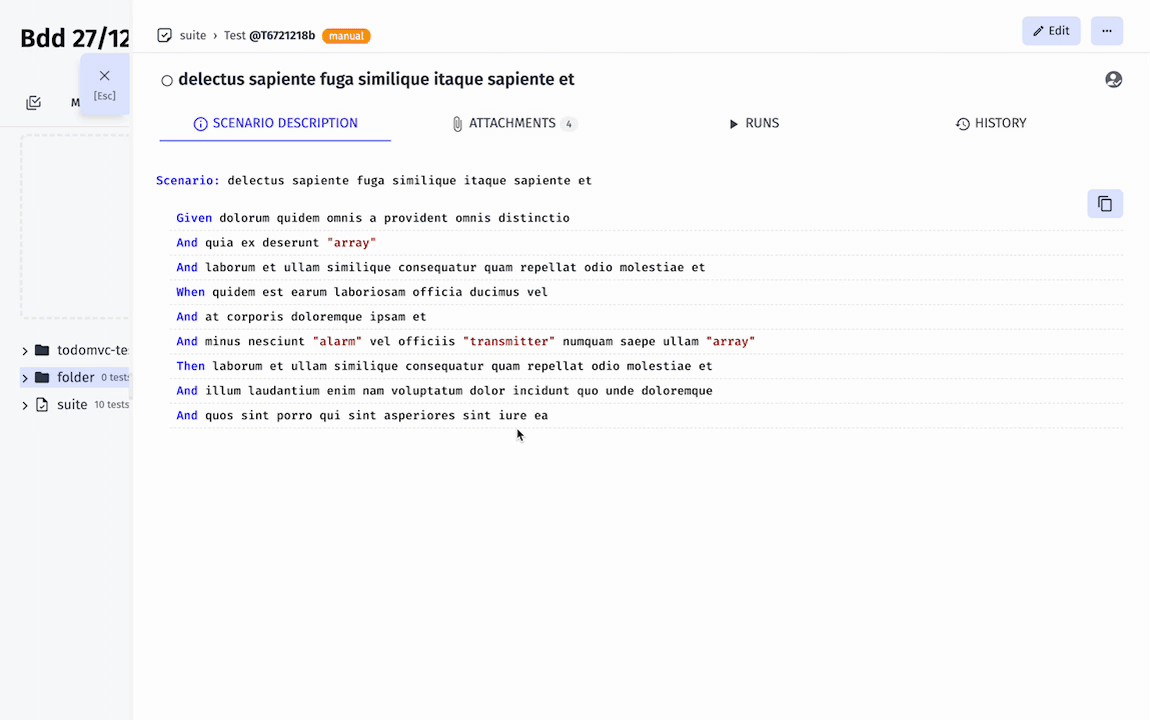Screen dimensions: 1150x720
Task: Expand the 'folder' tree chevron
Action: [x=25, y=378]
